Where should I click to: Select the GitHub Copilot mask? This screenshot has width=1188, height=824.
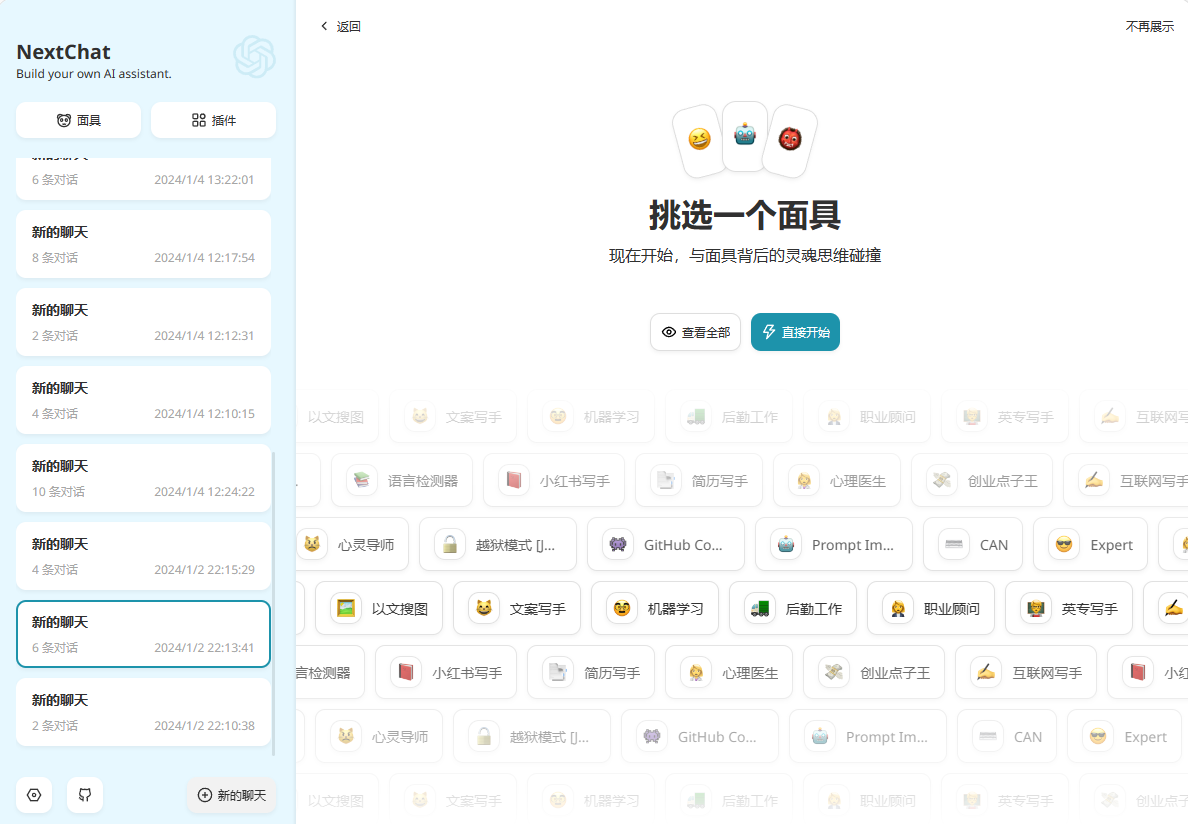tap(665, 545)
